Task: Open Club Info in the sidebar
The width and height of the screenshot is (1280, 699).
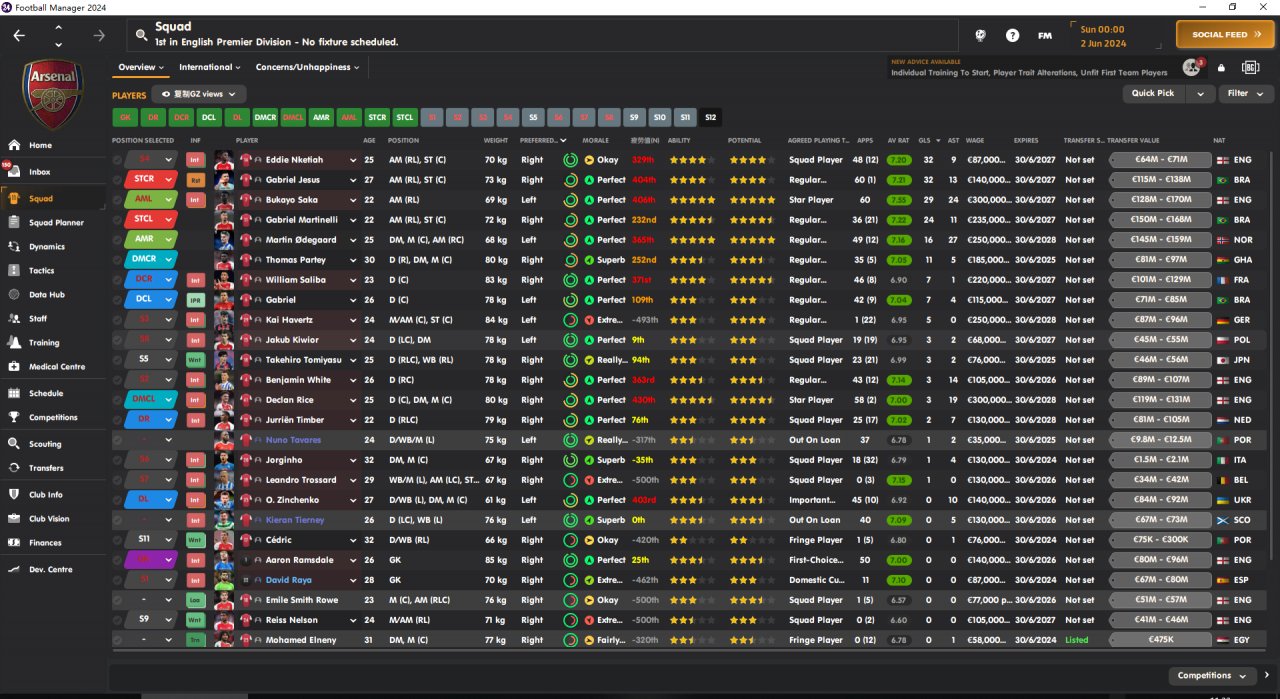Action: (55, 494)
